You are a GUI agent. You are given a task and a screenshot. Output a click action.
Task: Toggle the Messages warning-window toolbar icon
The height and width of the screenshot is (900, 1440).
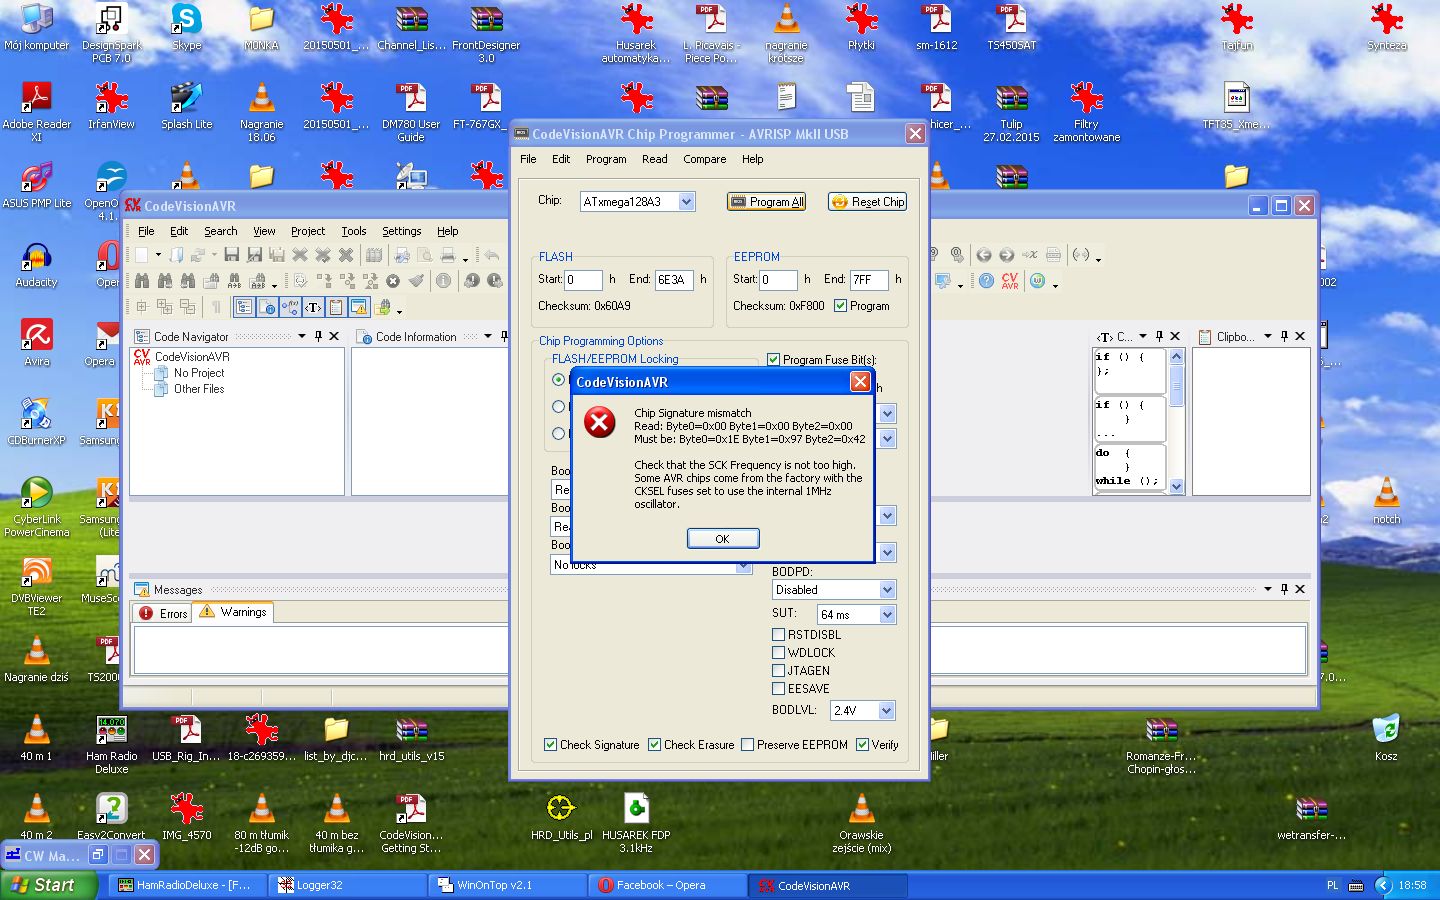359,307
